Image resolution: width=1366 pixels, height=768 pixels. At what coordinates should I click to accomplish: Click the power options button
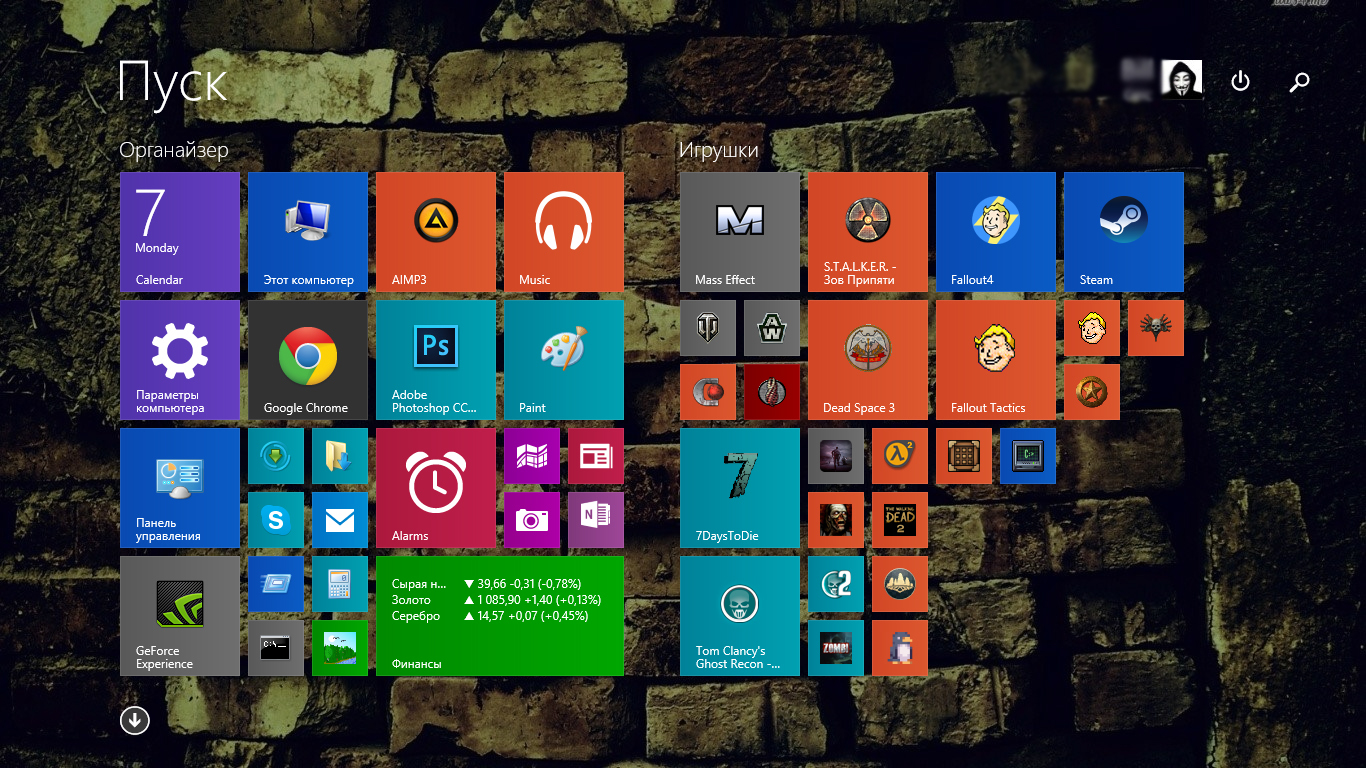[x=1240, y=81]
